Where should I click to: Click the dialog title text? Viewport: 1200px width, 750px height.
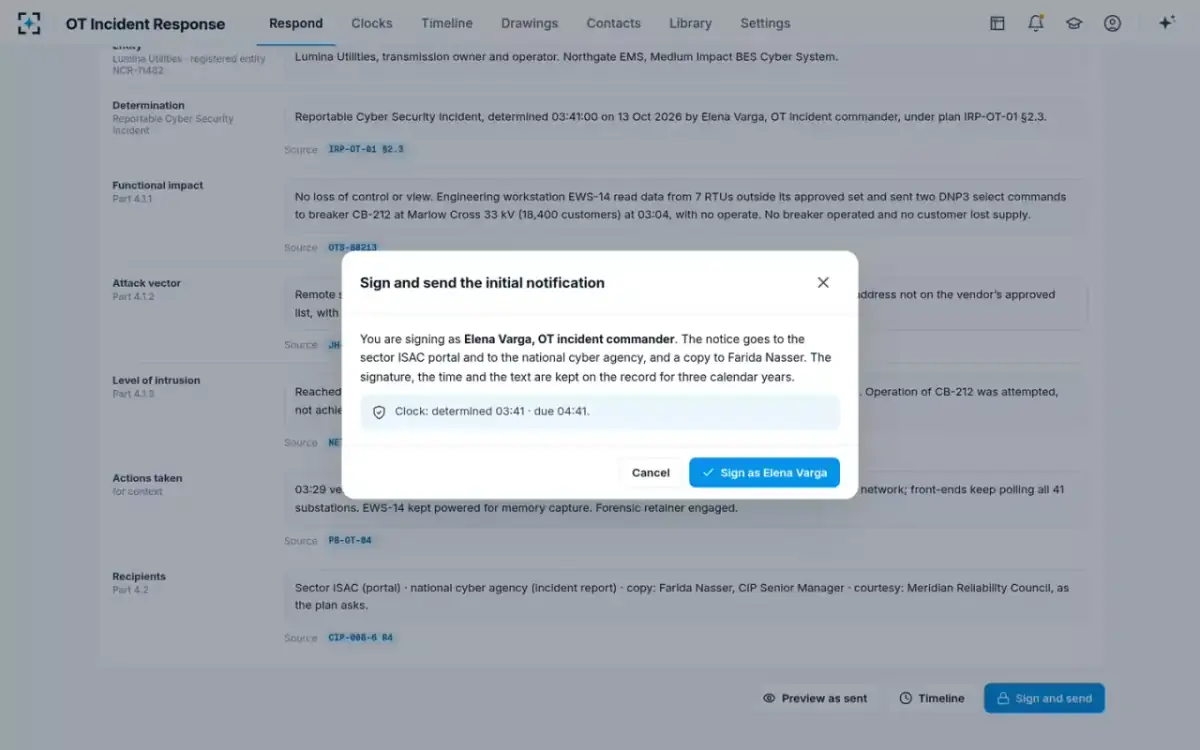[x=482, y=283]
